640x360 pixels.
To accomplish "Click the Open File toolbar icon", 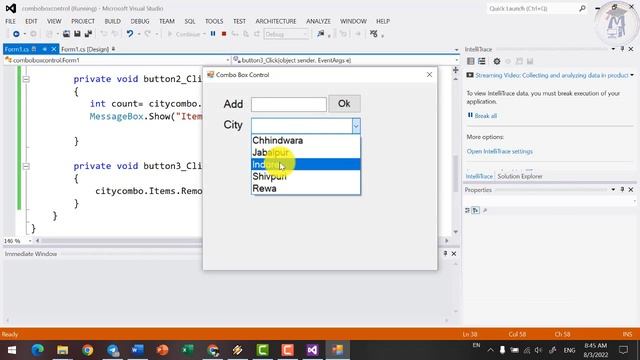I will pyautogui.click(x=66, y=34).
